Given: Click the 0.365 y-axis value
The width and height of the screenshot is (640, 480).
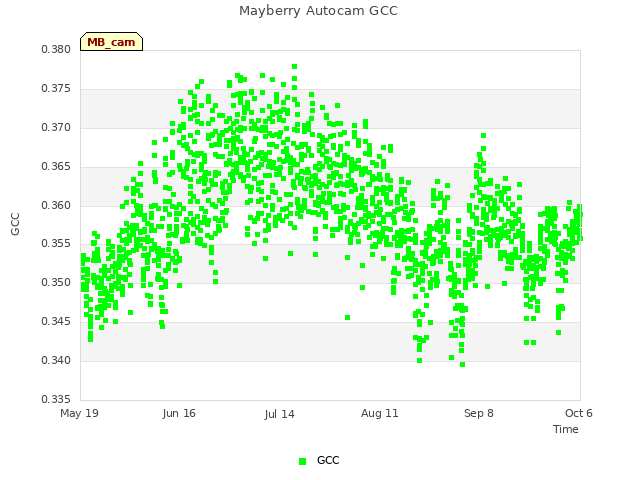Looking at the screenshot, I should click(x=56, y=167).
